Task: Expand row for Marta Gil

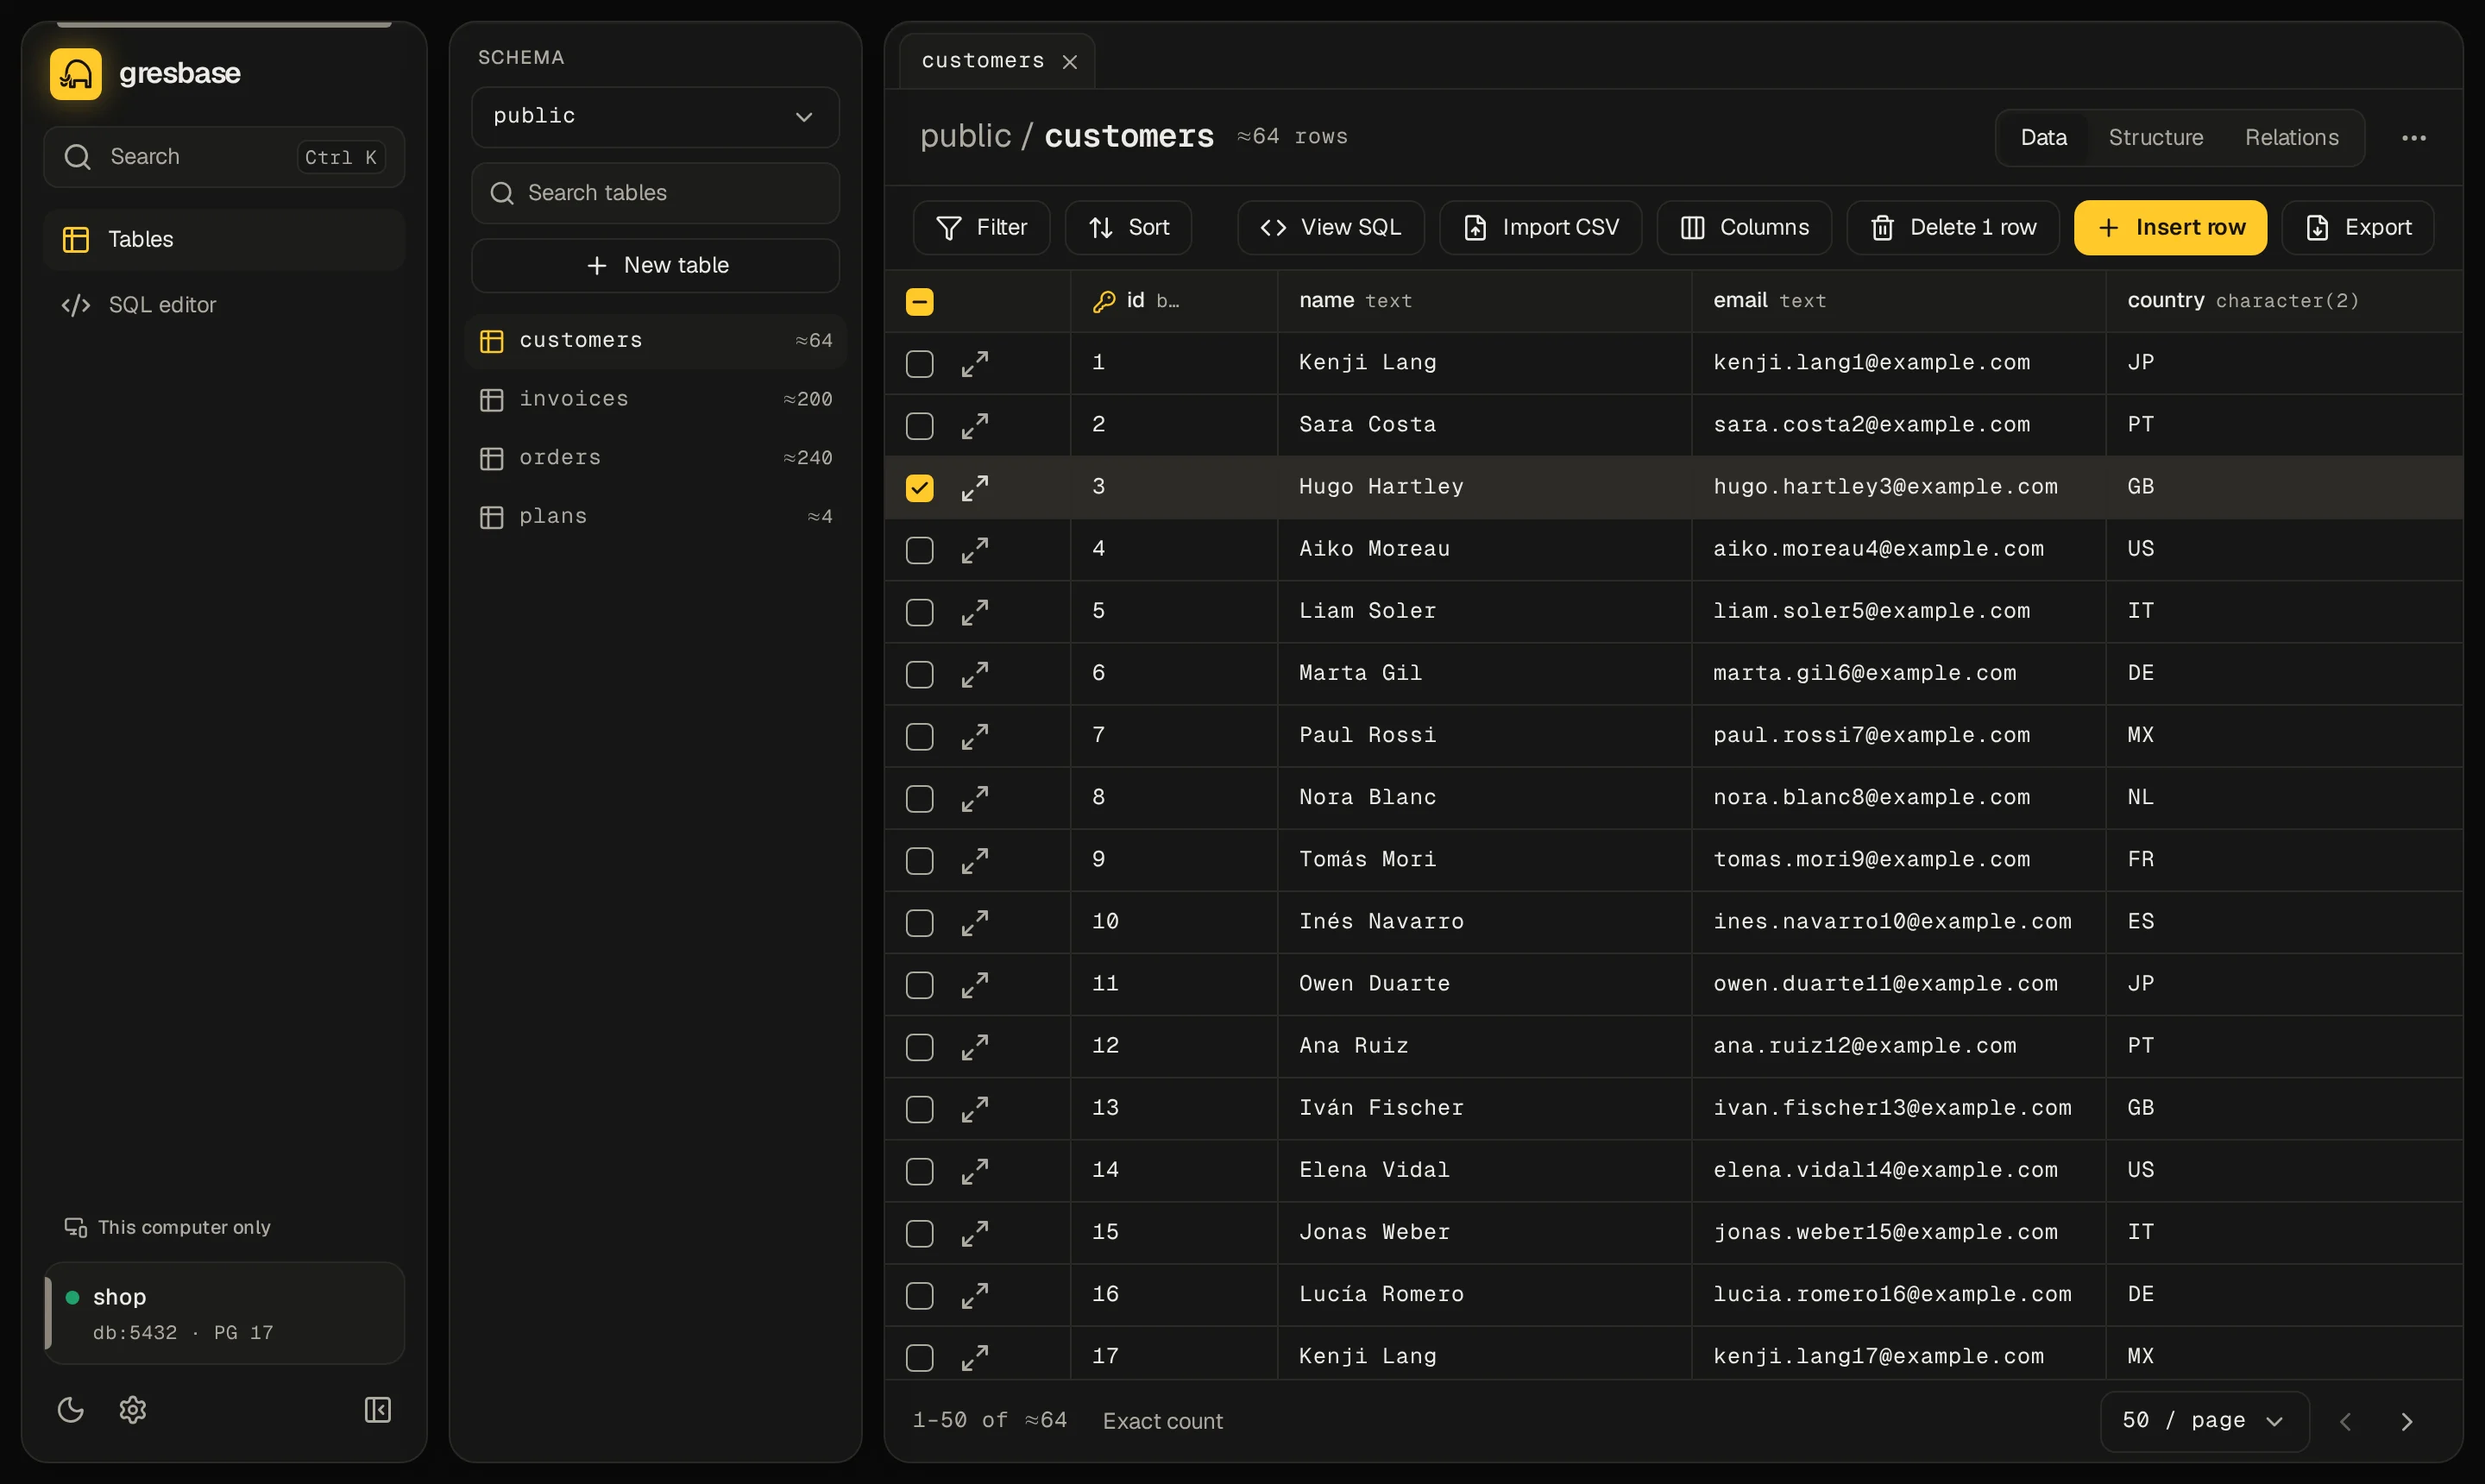Action: point(975,674)
